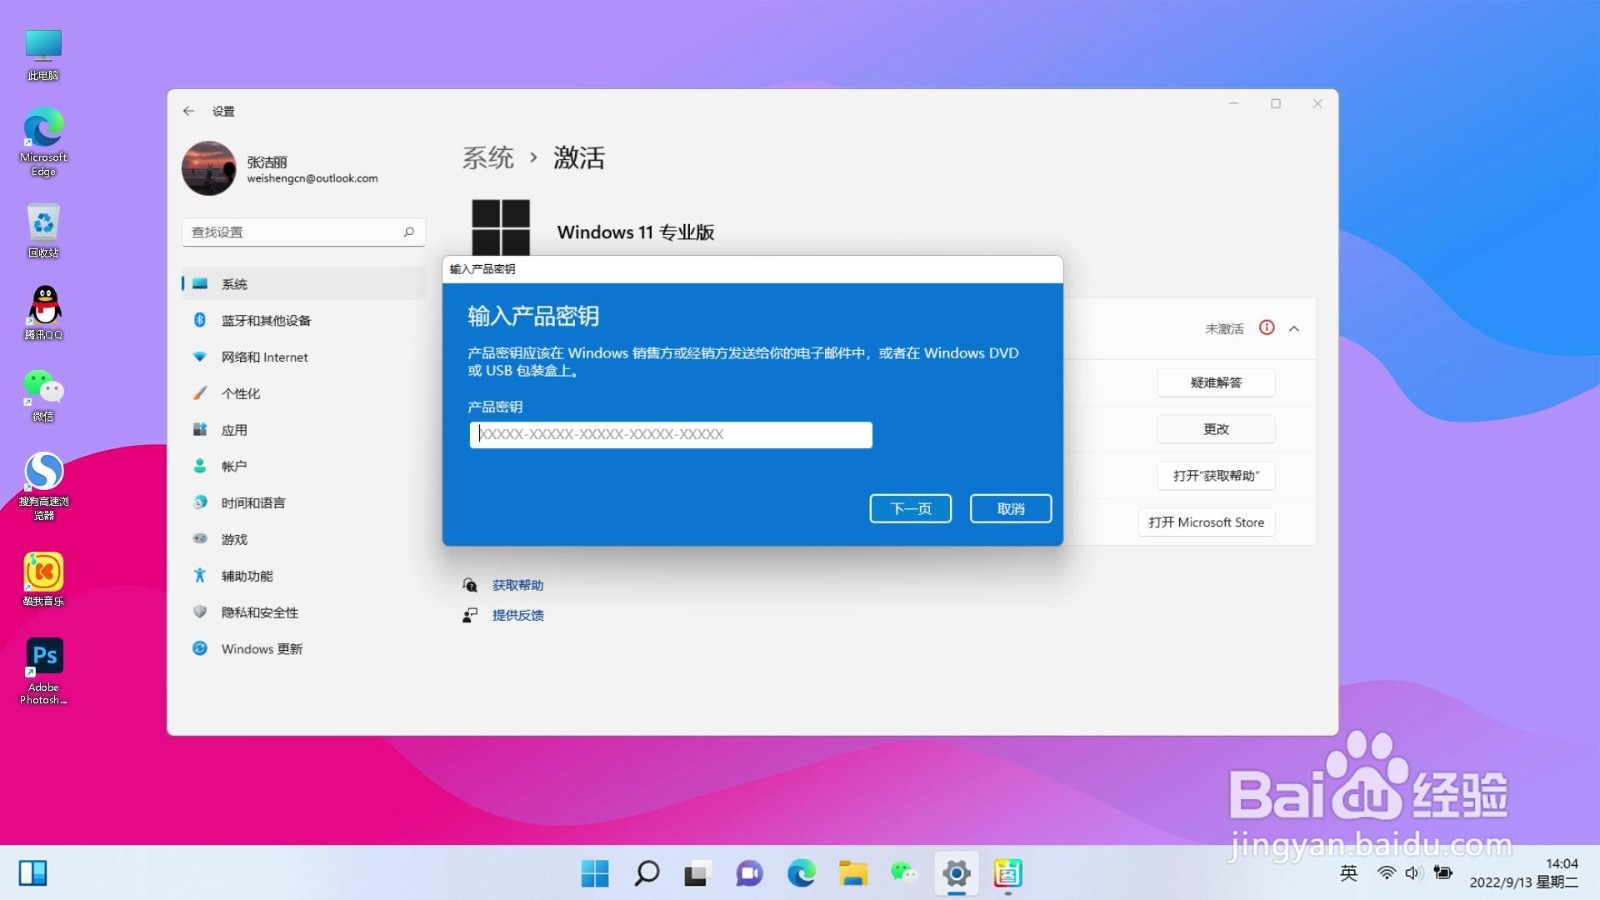Screen dimensions: 1600x900
Task: Open Windows 更新 settings category
Action: 304,649
